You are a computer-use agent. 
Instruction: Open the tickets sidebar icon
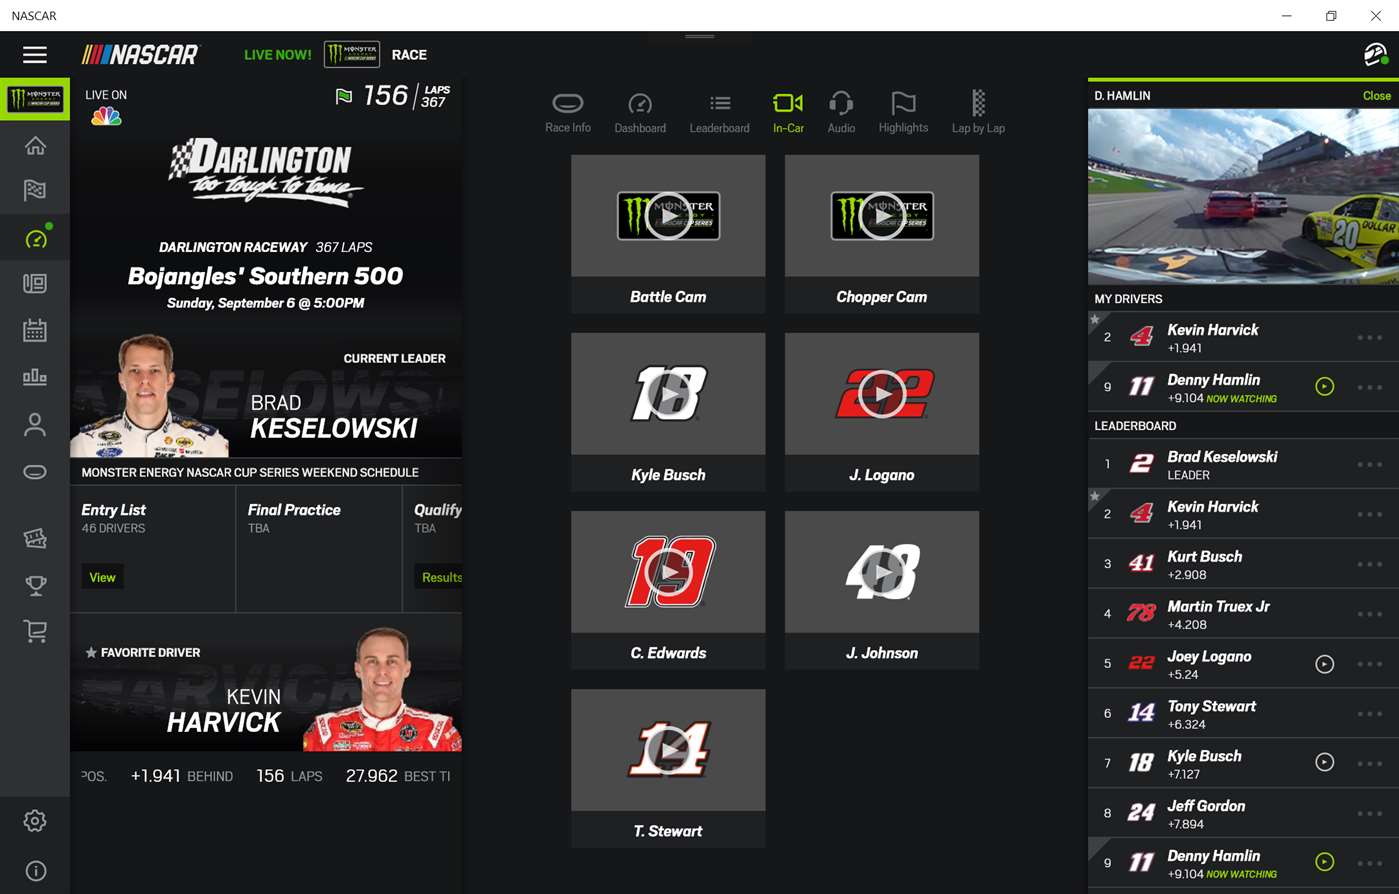click(x=35, y=539)
